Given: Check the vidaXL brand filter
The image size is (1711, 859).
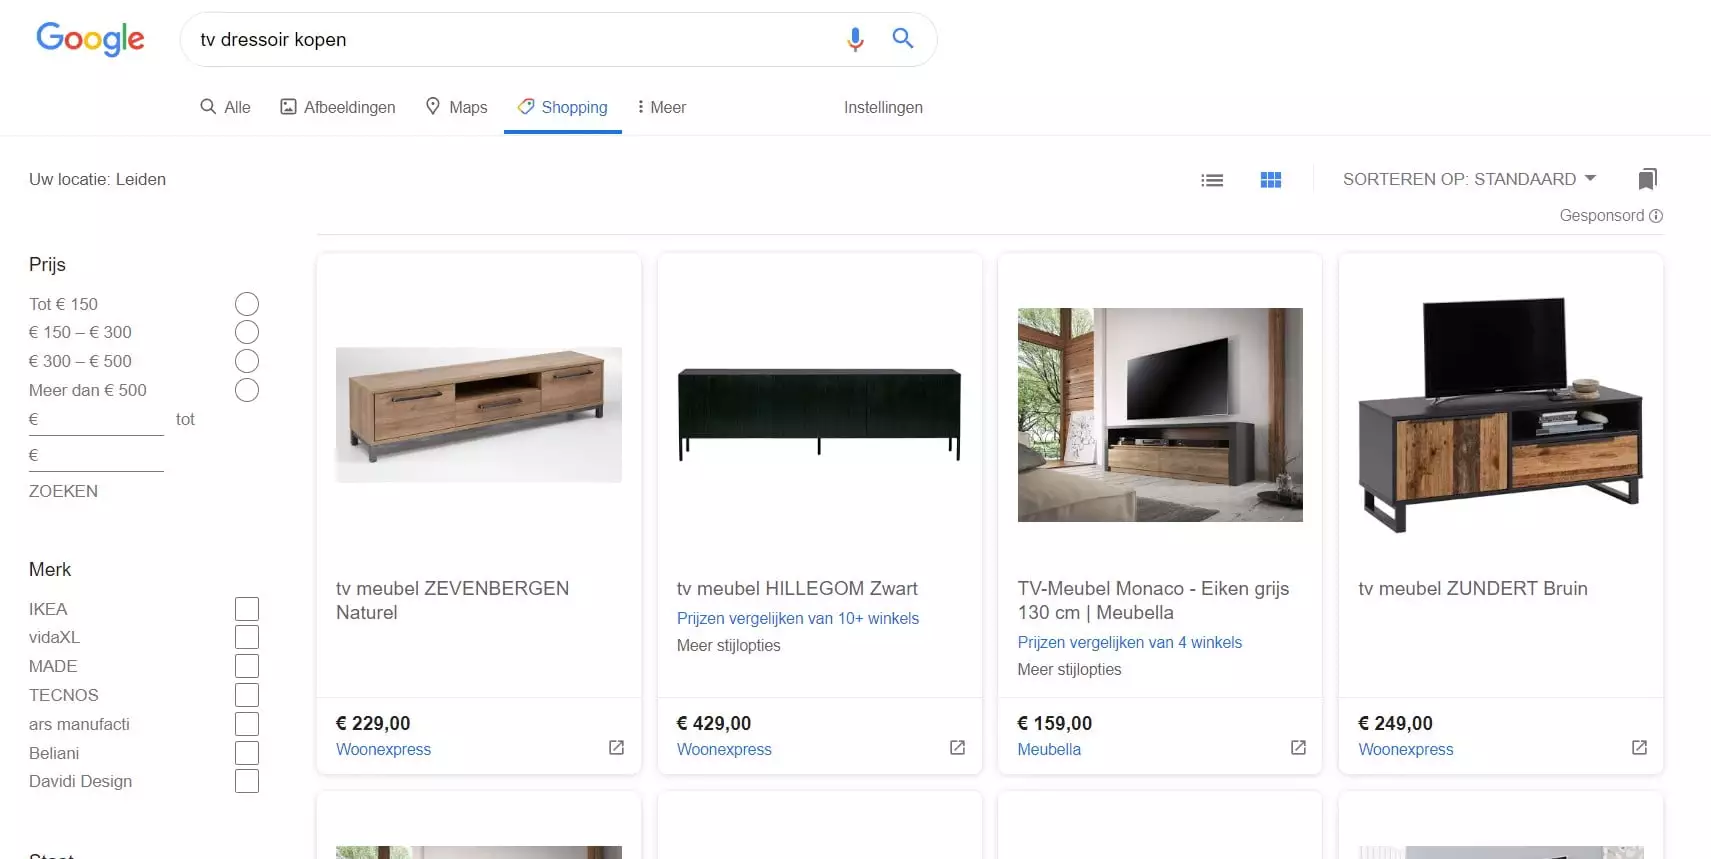Looking at the screenshot, I should coord(247,637).
